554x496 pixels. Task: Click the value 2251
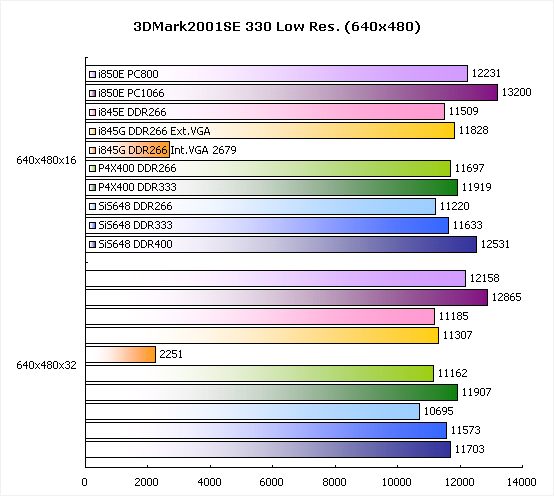[171, 354]
